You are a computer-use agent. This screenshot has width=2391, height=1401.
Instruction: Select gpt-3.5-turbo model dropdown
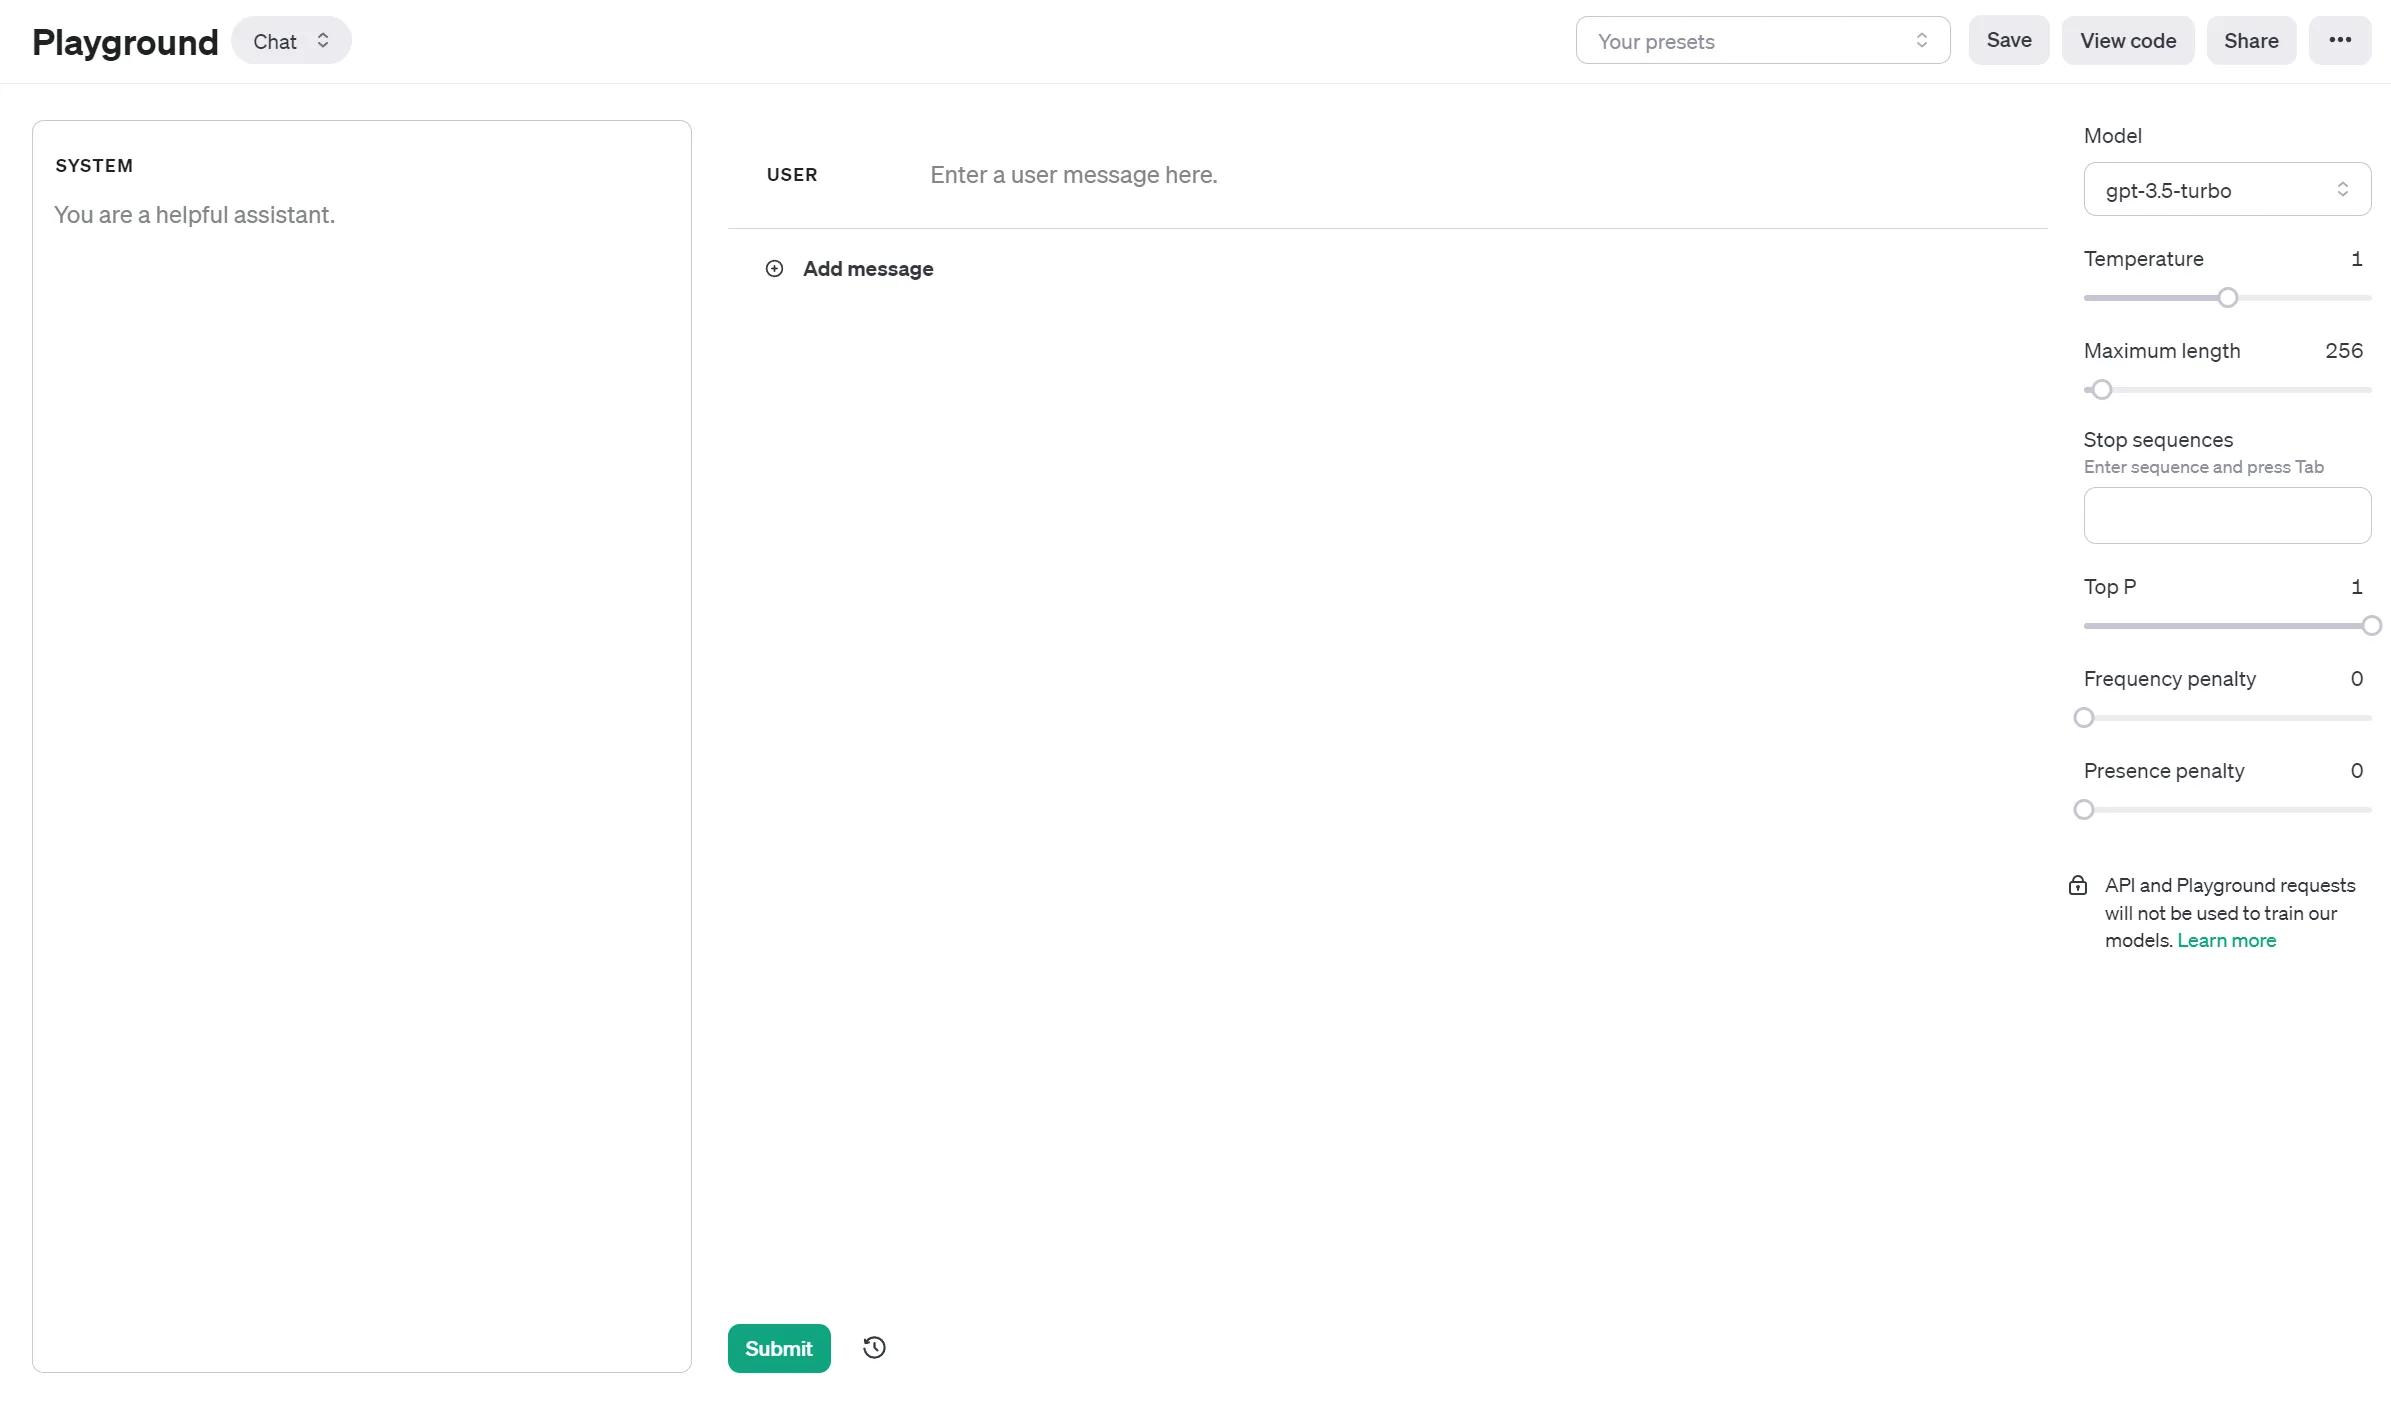click(x=2226, y=188)
